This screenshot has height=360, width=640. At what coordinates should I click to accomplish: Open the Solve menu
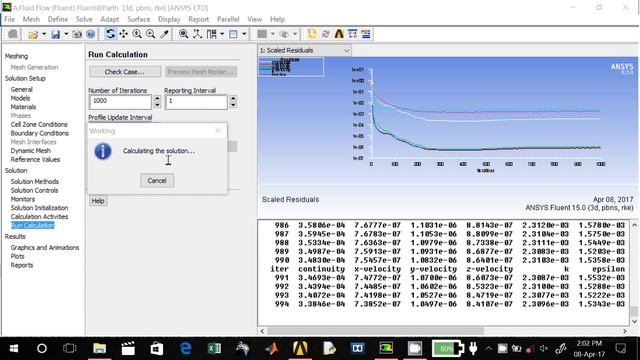pyautogui.click(x=84, y=19)
